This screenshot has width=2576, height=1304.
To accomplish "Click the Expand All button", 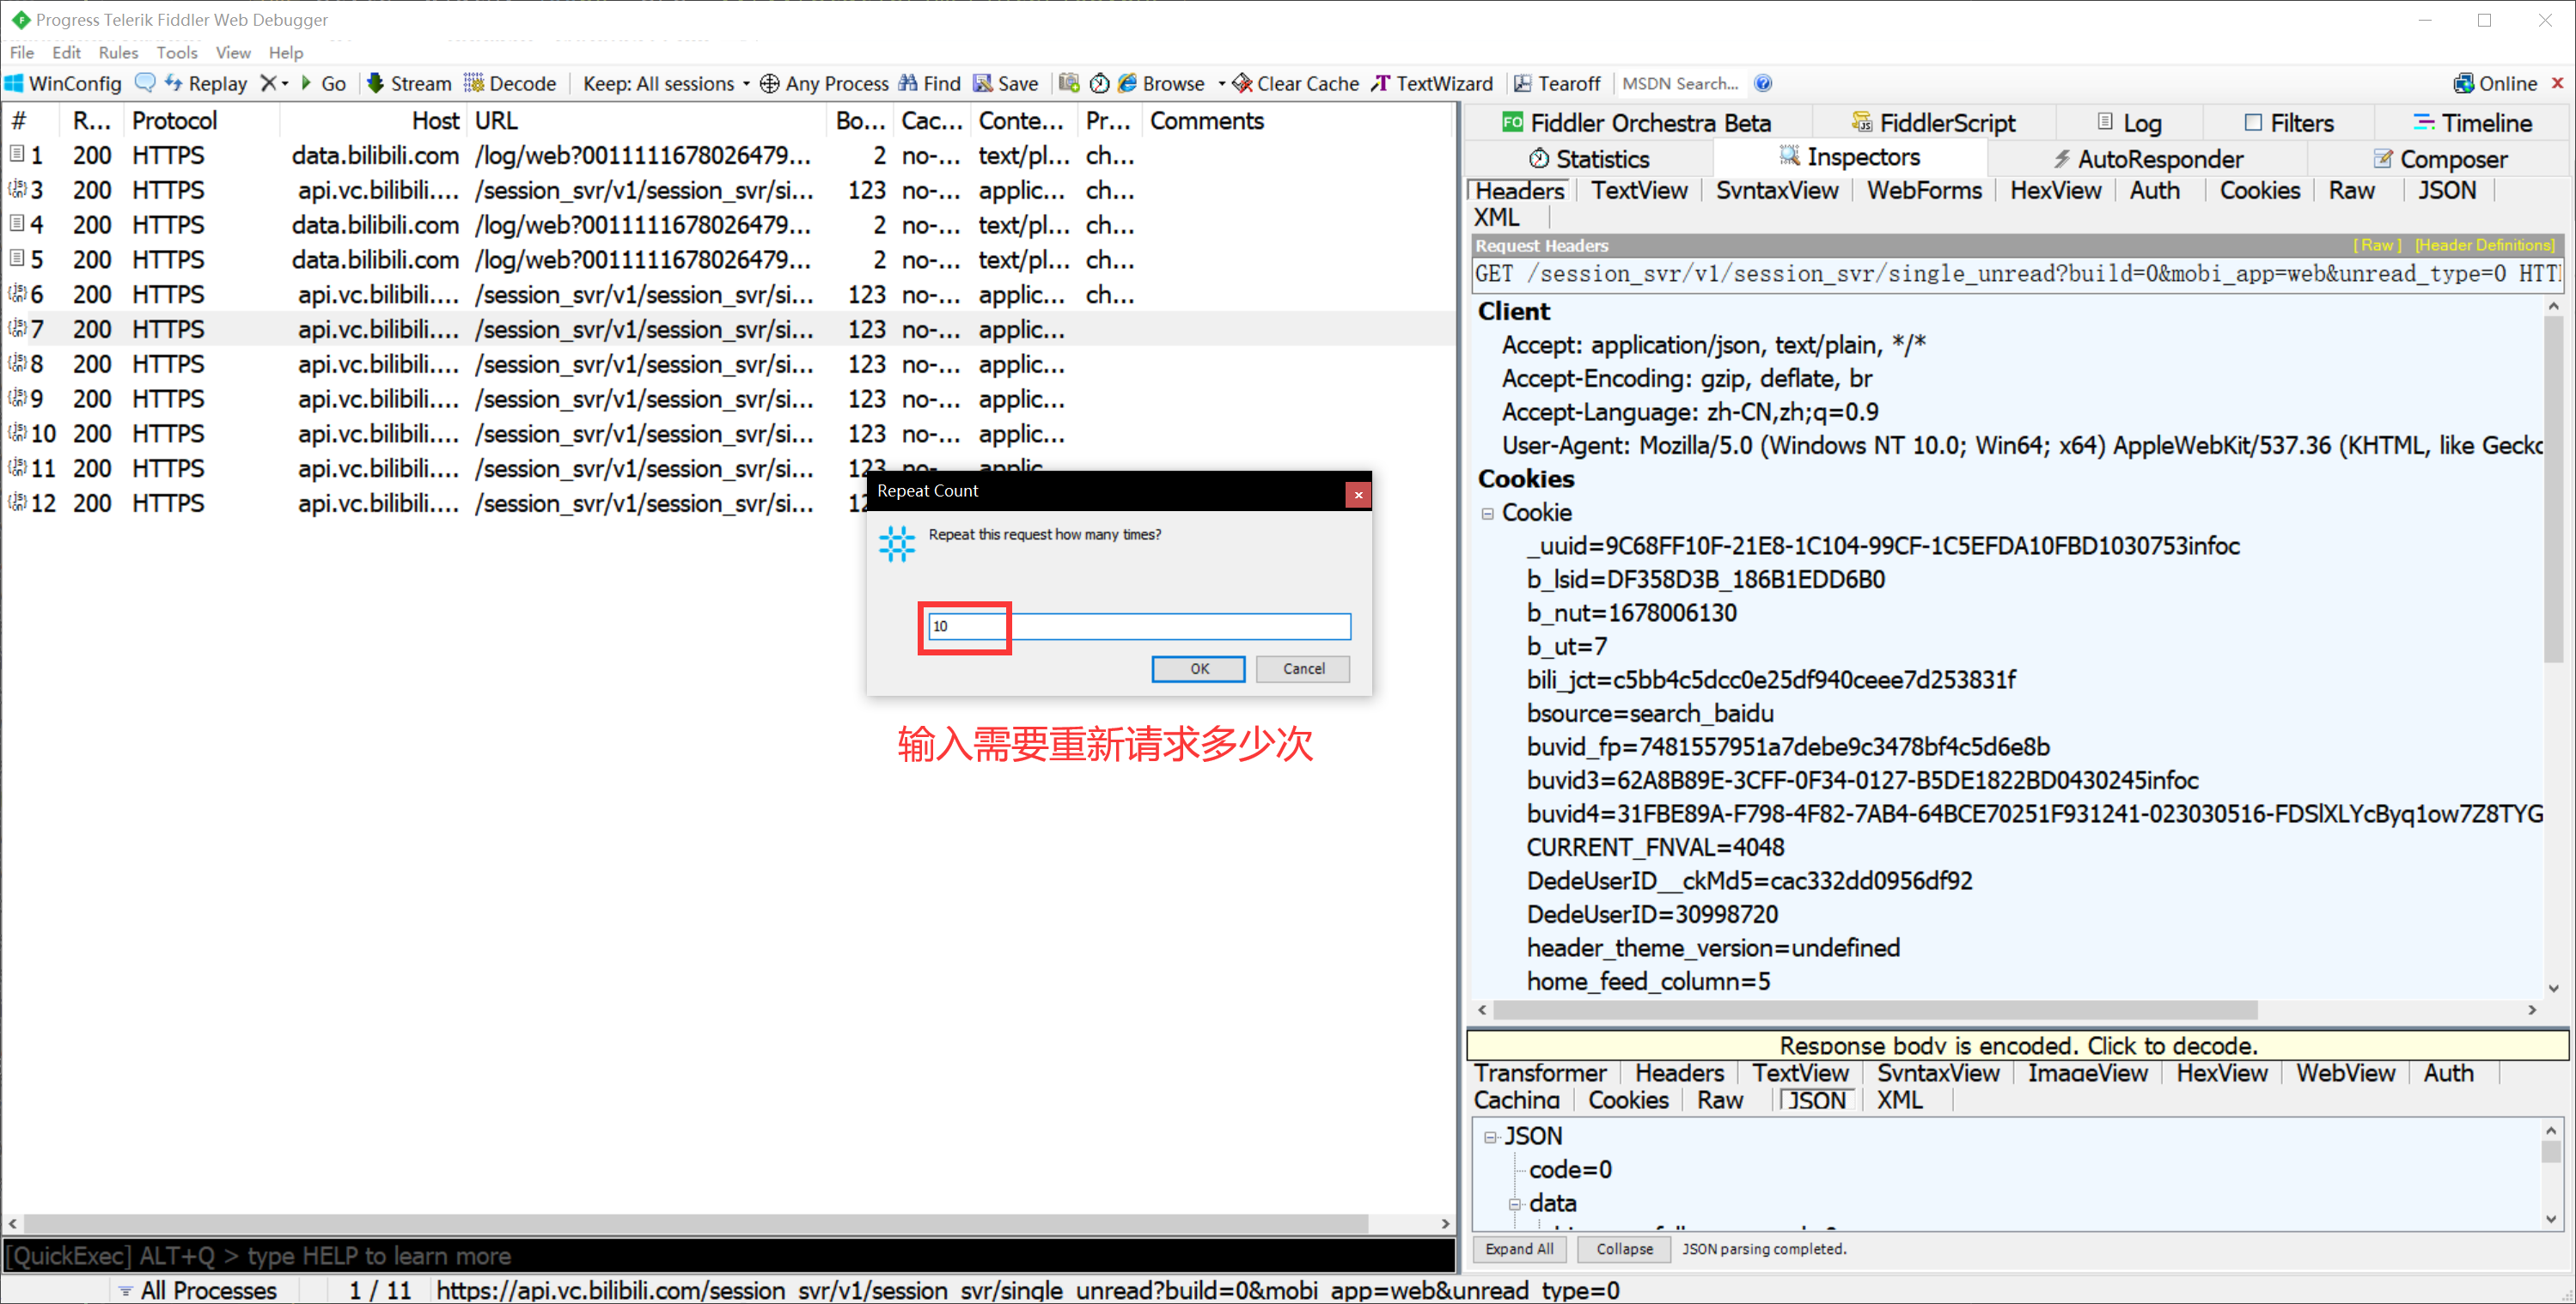I will [1518, 1249].
